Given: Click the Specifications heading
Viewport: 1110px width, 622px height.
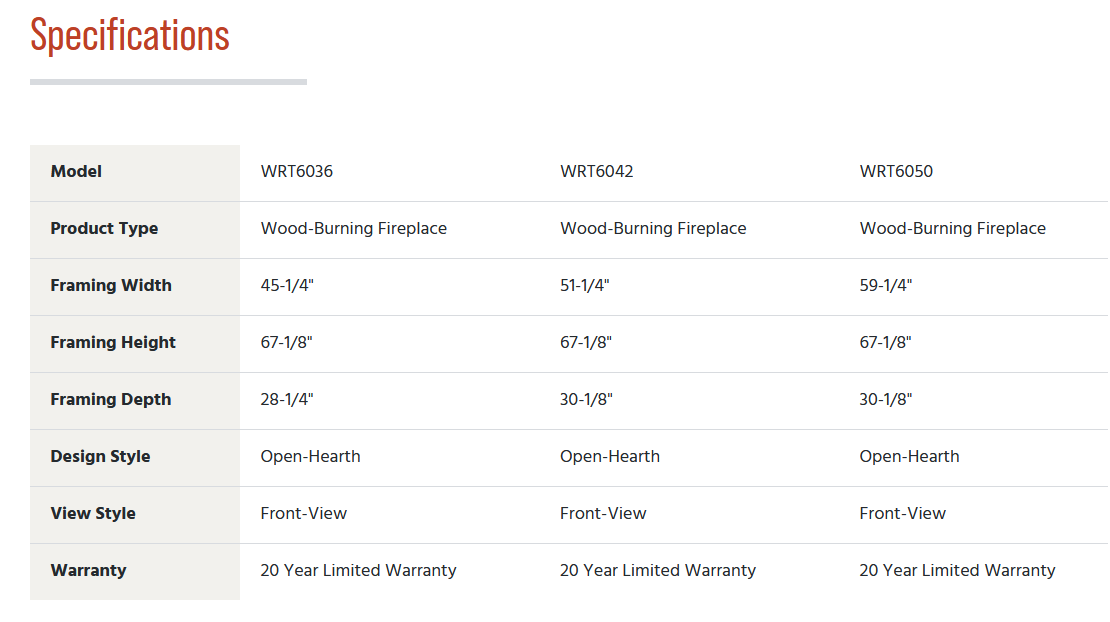Looking at the screenshot, I should pyautogui.click(x=130, y=36).
